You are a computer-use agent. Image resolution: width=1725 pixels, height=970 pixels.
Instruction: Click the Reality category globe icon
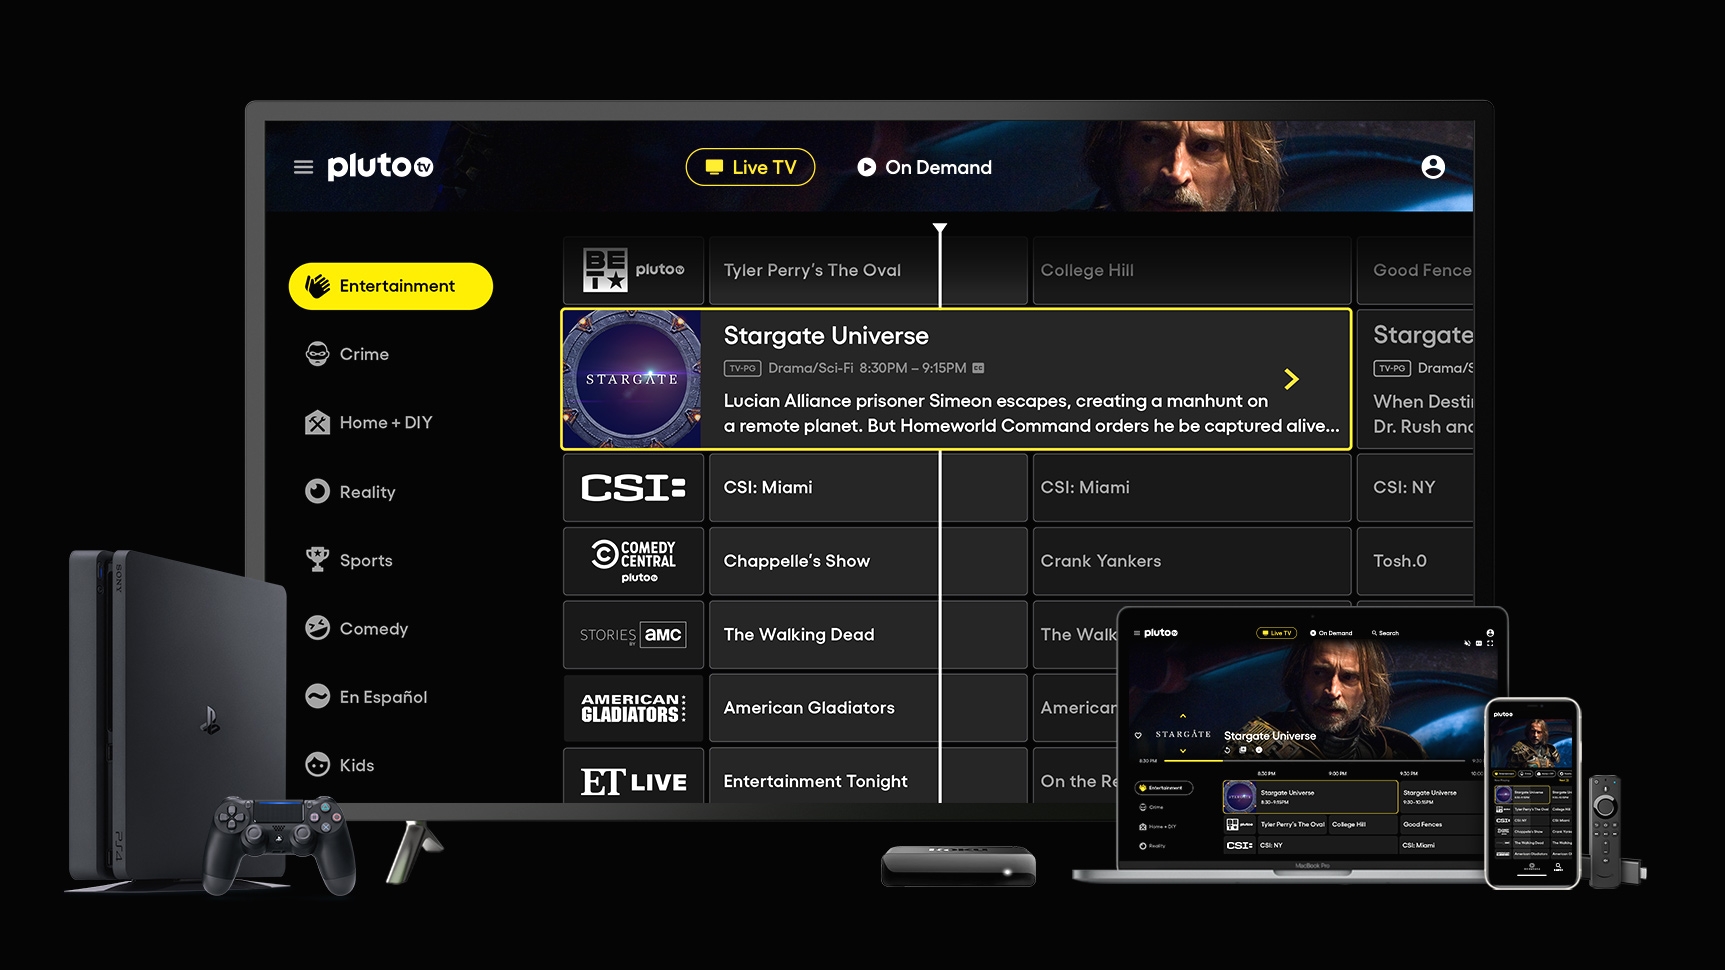[316, 491]
